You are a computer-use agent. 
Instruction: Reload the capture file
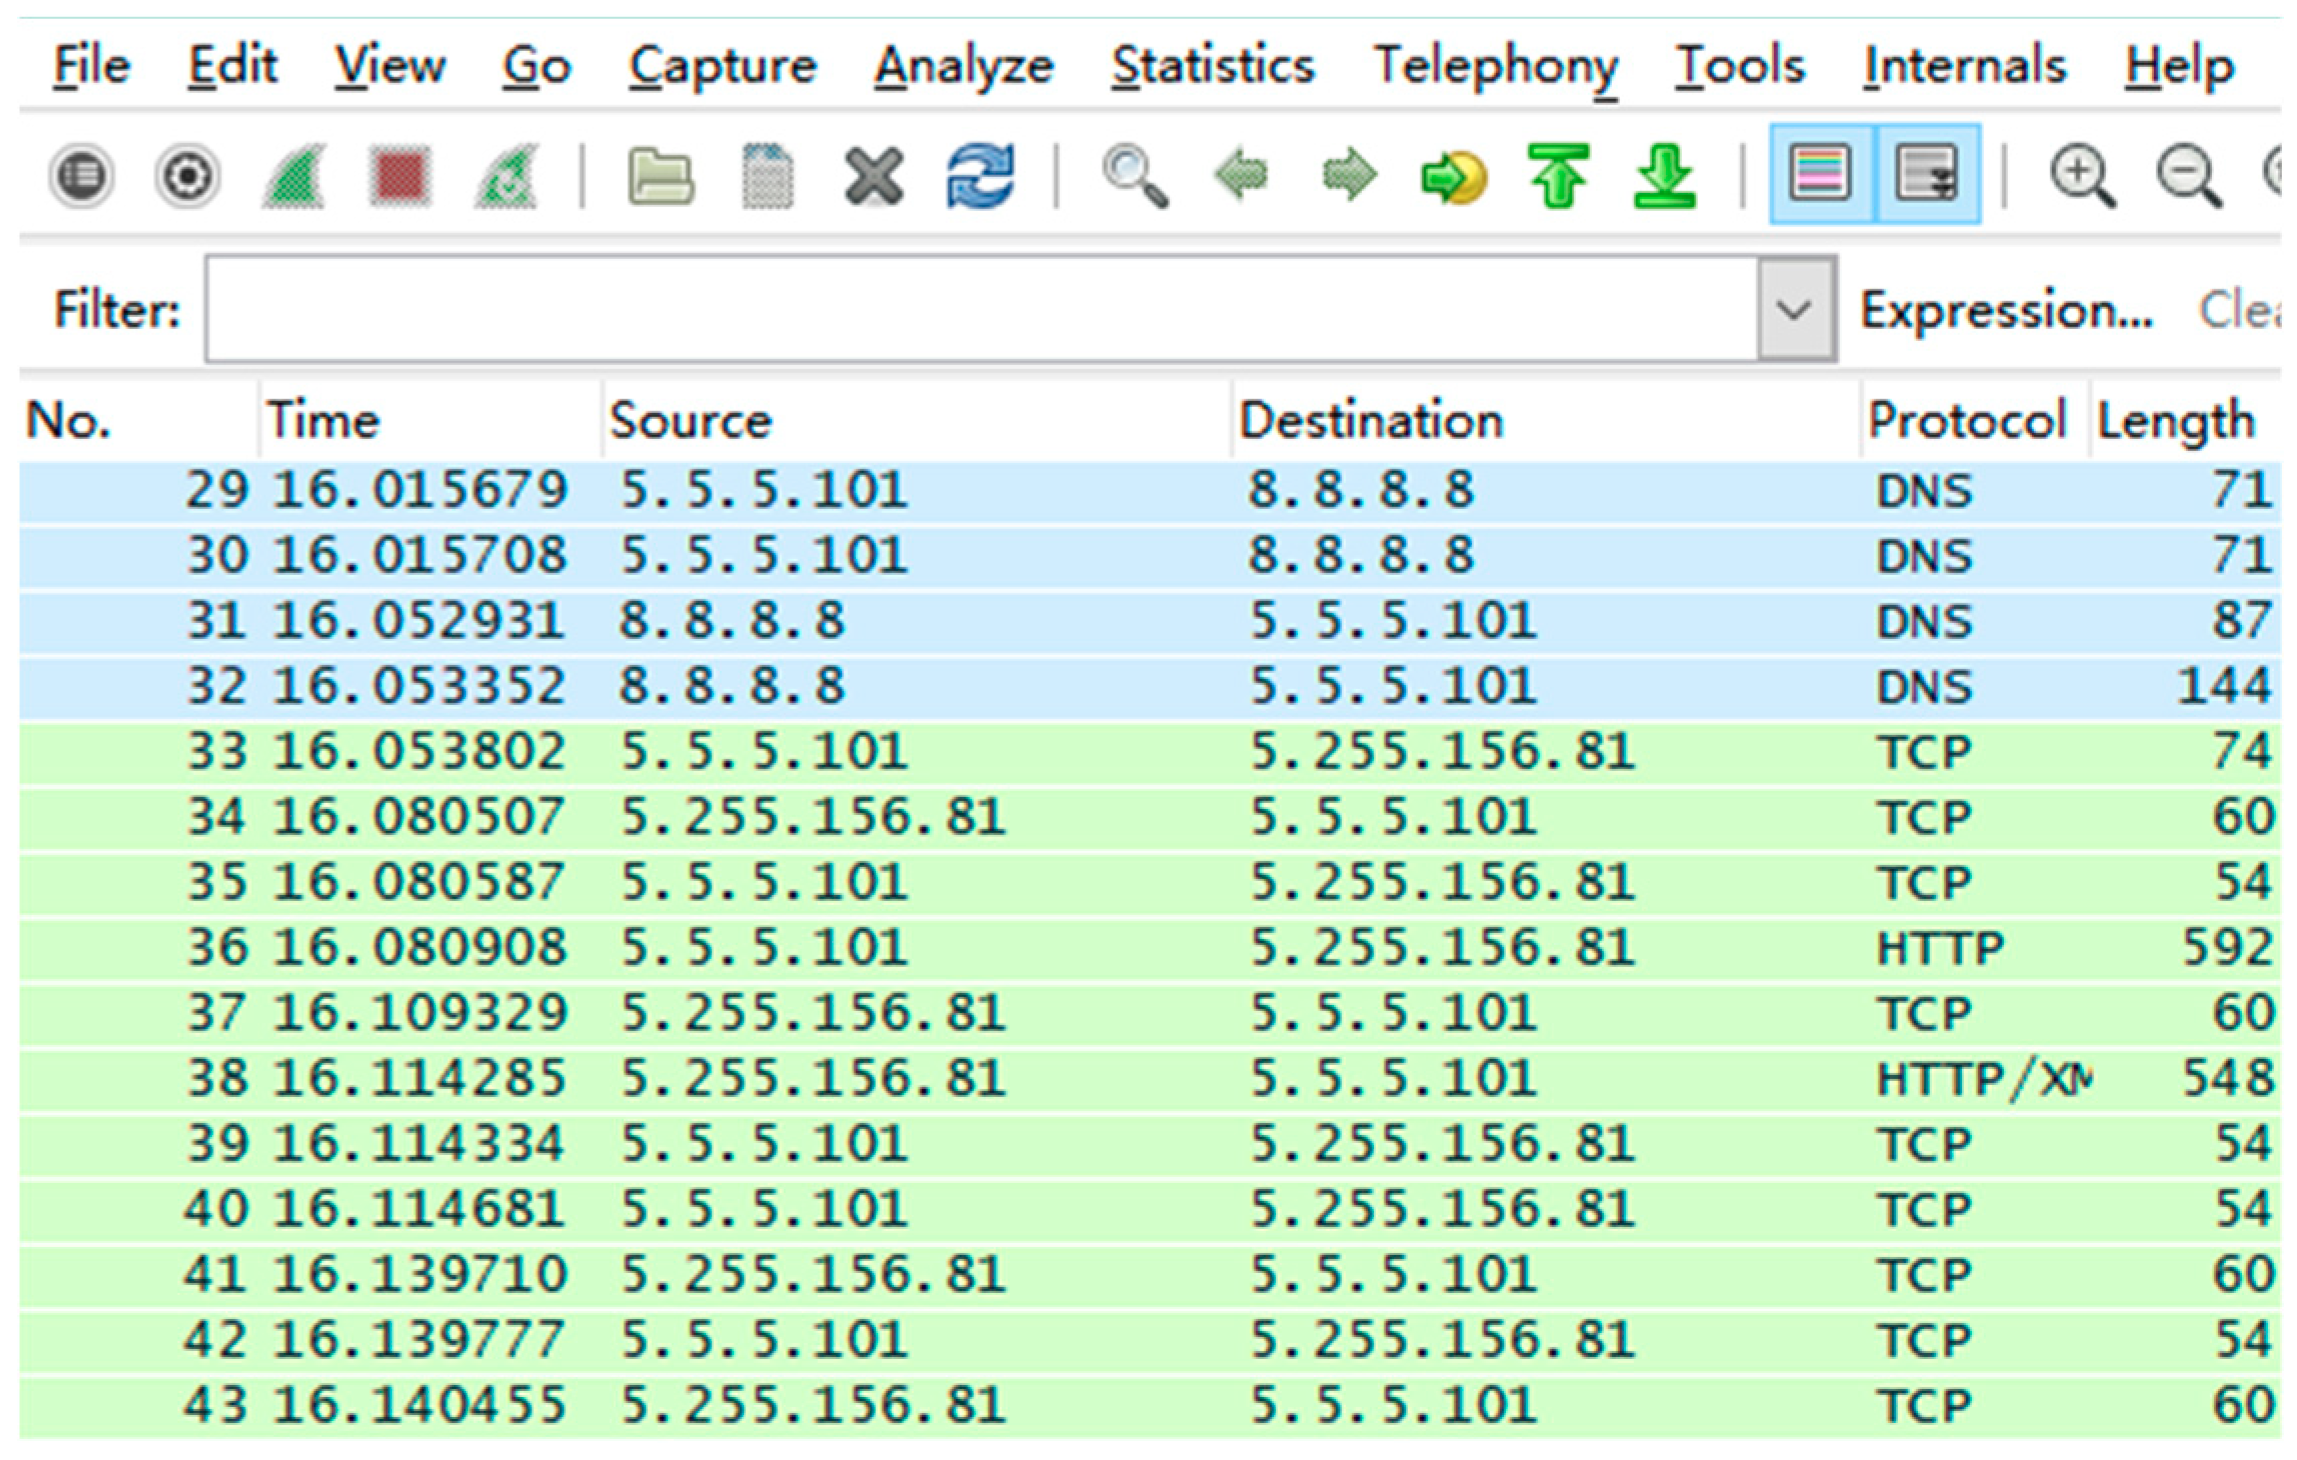click(x=980, y=176)
